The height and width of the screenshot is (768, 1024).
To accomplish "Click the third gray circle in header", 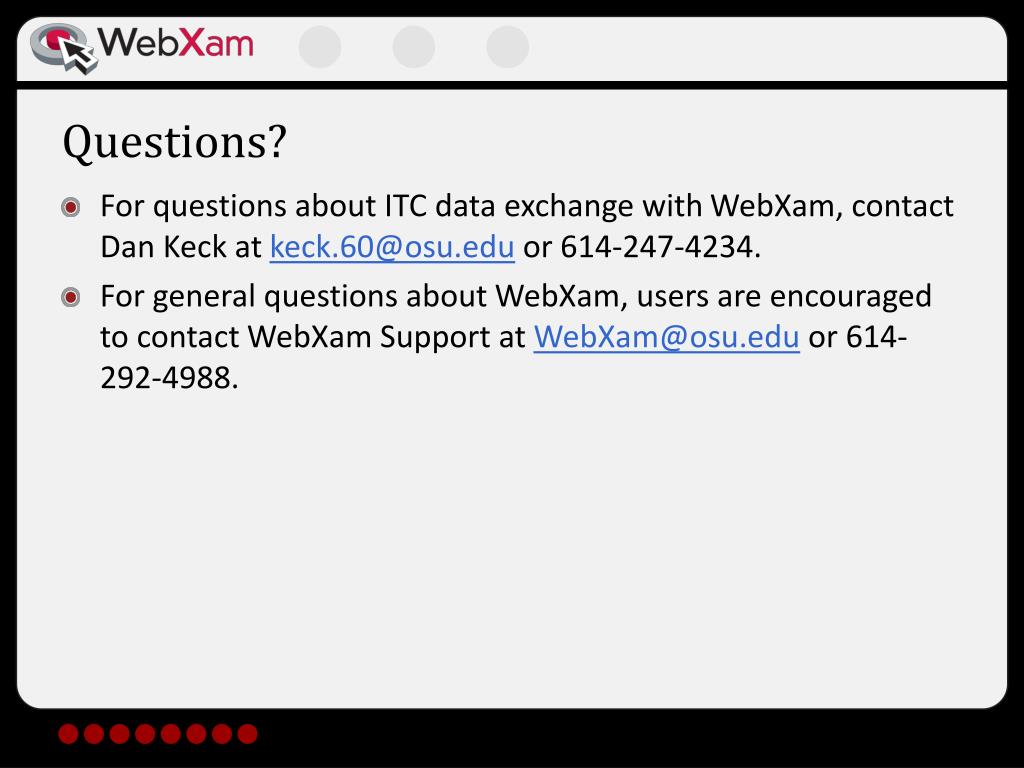I will click(508, 47).
